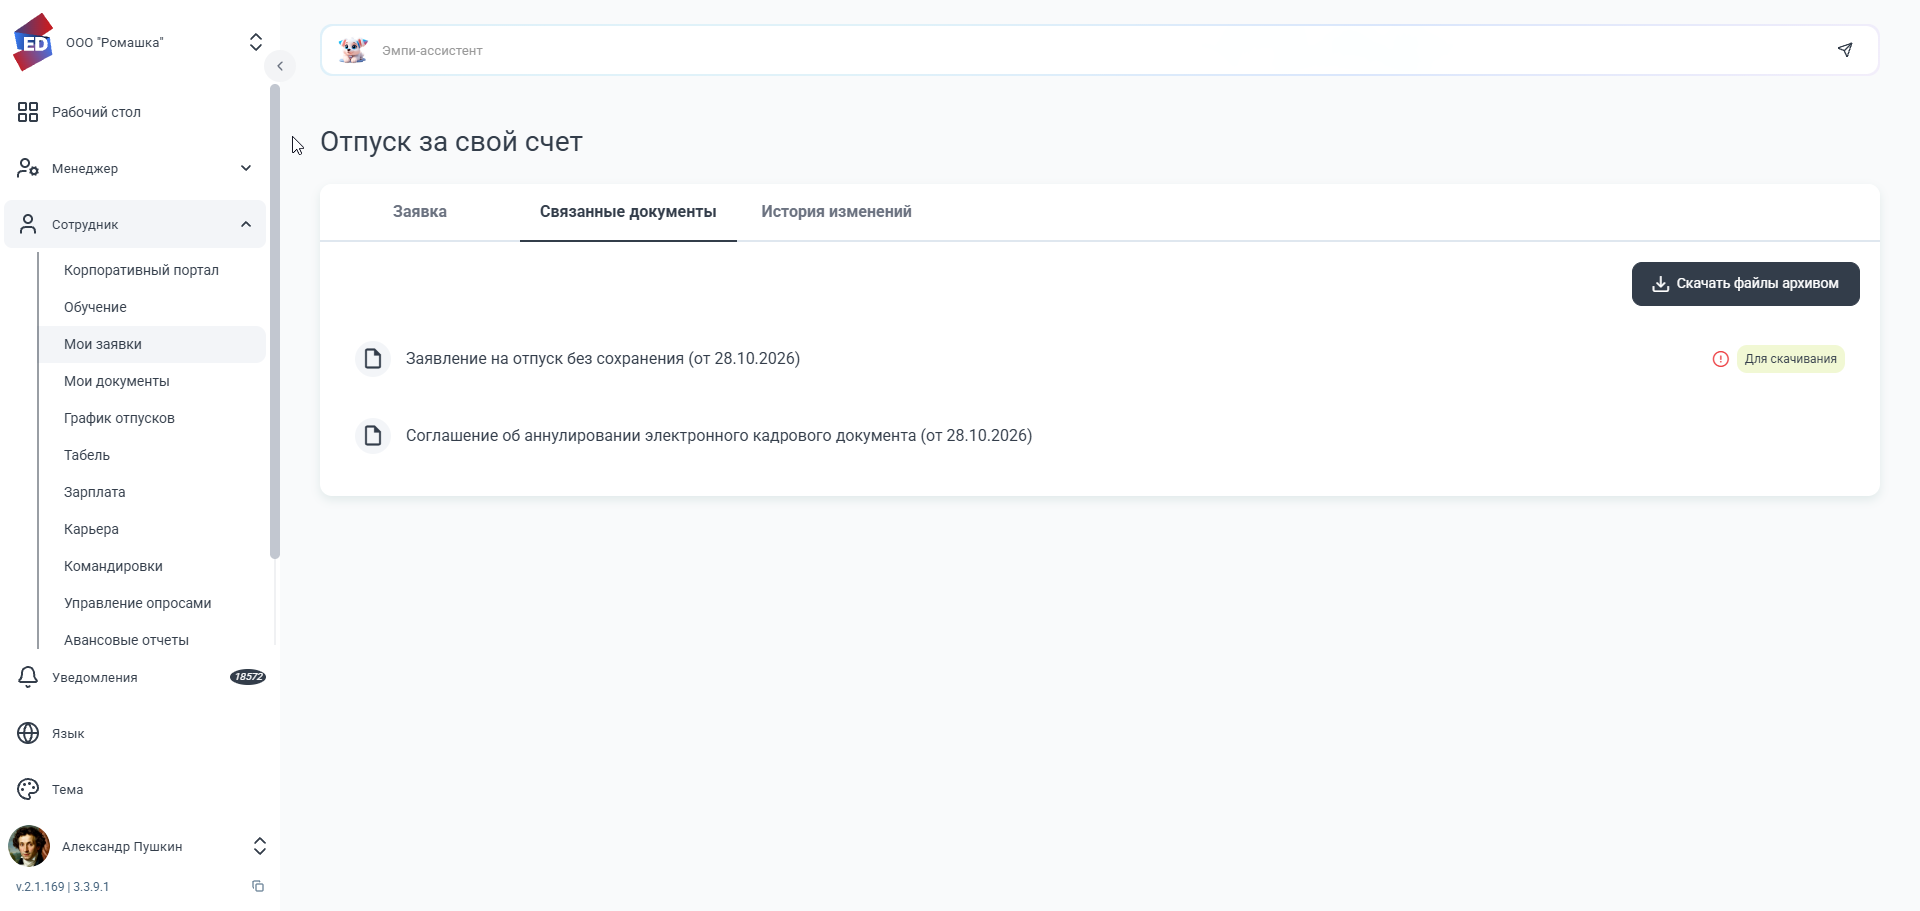Click the version text v.2.1.169 | 3.3.9.1
The image size is (1920, 911).
click(63, 887)
